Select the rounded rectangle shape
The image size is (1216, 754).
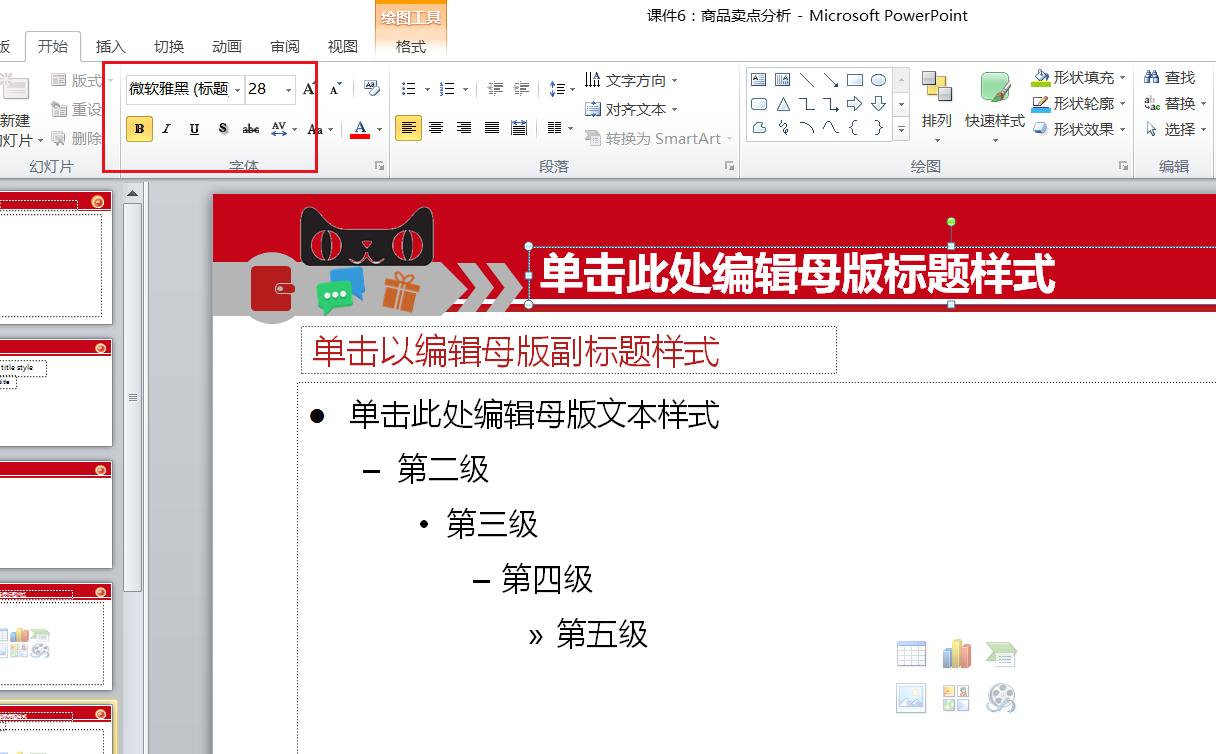pos(758,104)
